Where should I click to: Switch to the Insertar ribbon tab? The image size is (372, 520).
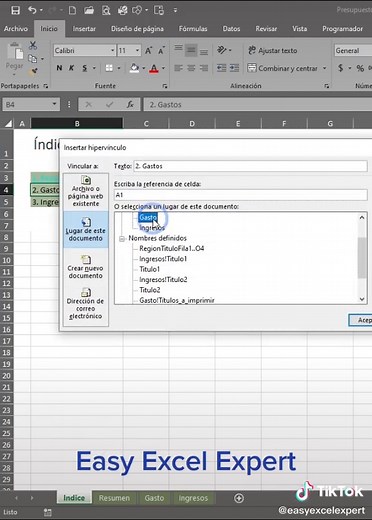[x=84, y=29]
